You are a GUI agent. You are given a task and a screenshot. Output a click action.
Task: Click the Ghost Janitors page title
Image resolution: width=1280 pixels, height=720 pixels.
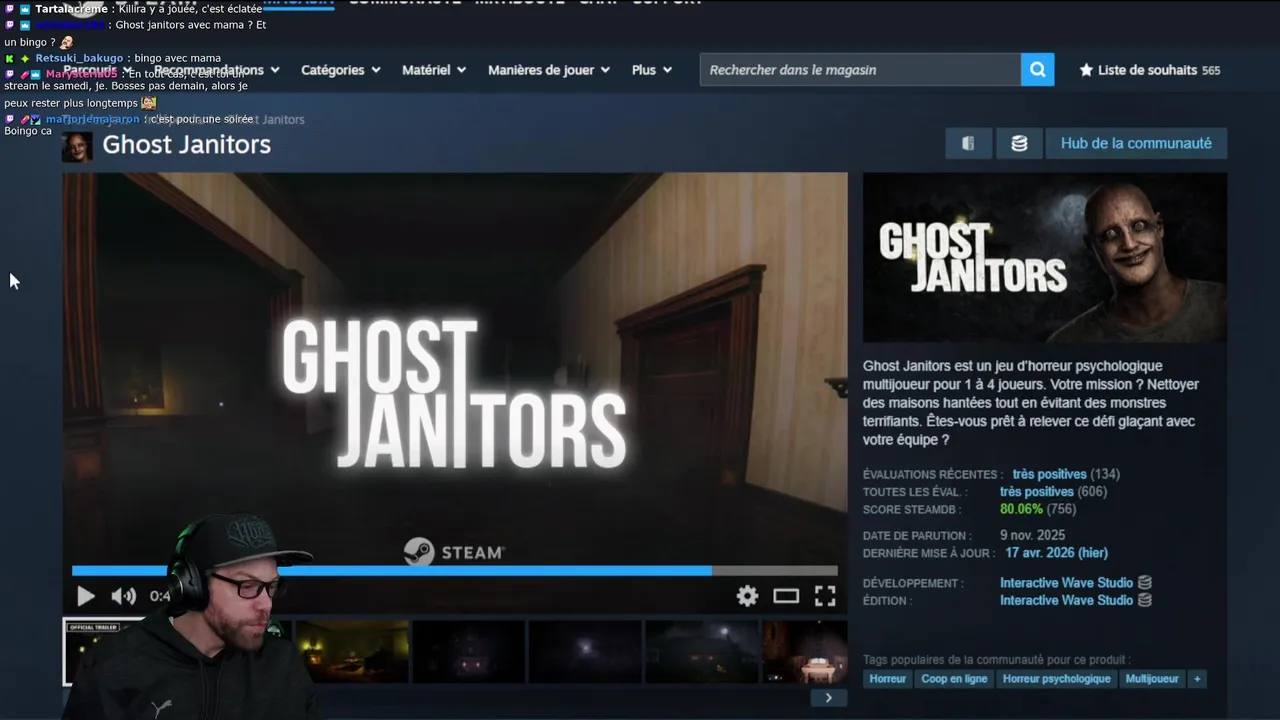pyautogui.click(x=187, y=145)
